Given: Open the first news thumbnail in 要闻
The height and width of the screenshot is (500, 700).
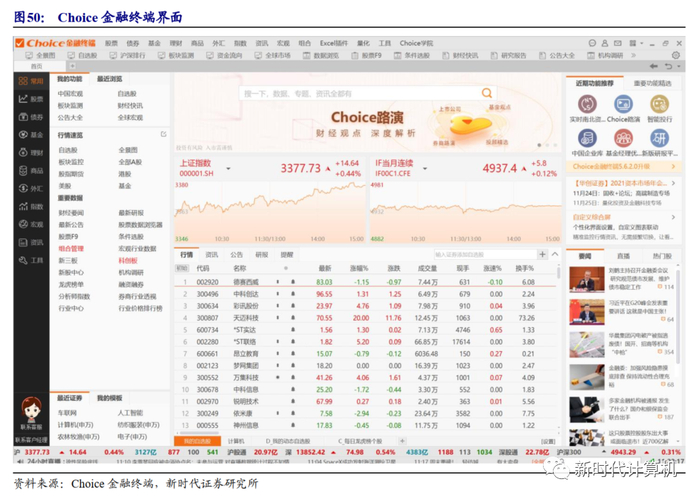Looking at the screenshot, I should point(587,279).
